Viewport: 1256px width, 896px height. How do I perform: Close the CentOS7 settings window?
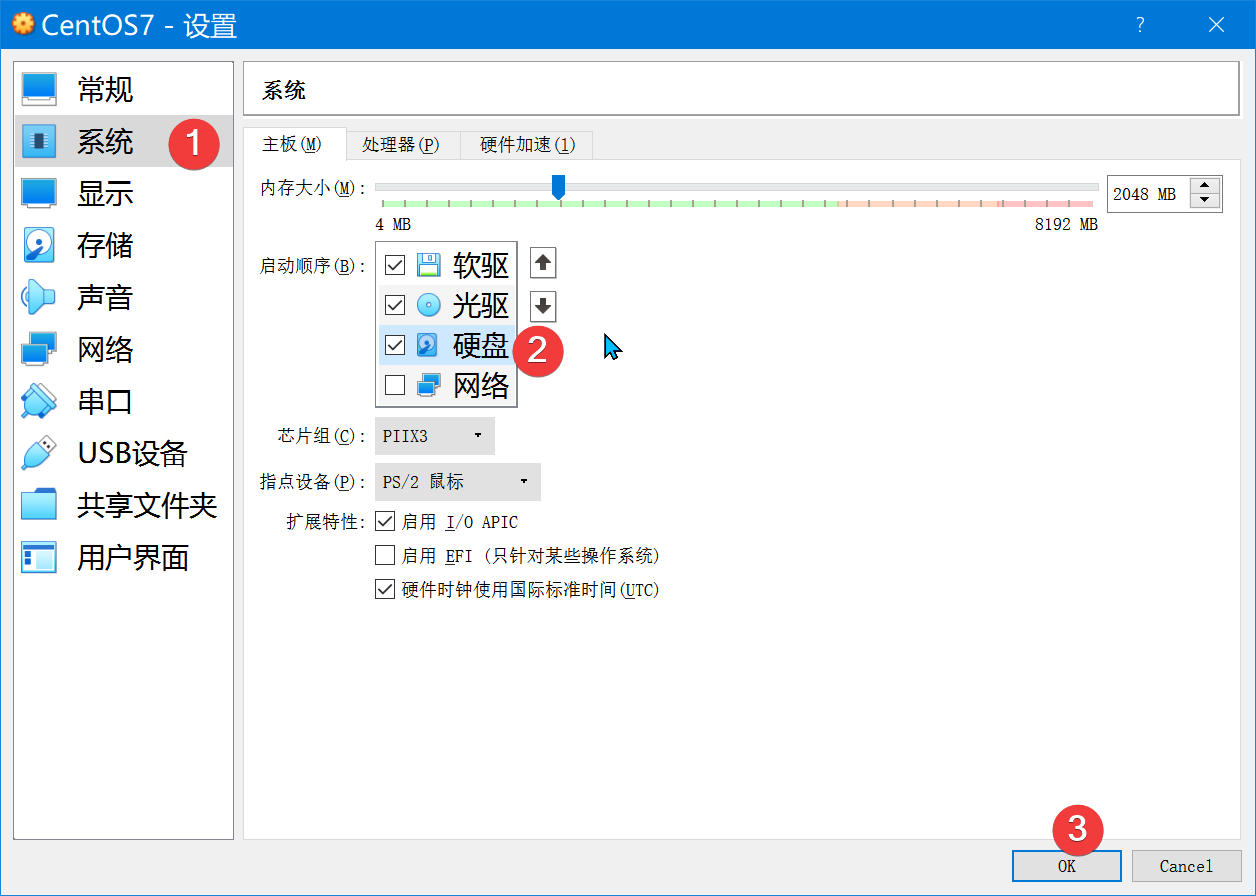pyautogui.click(x=1216, y=25)
